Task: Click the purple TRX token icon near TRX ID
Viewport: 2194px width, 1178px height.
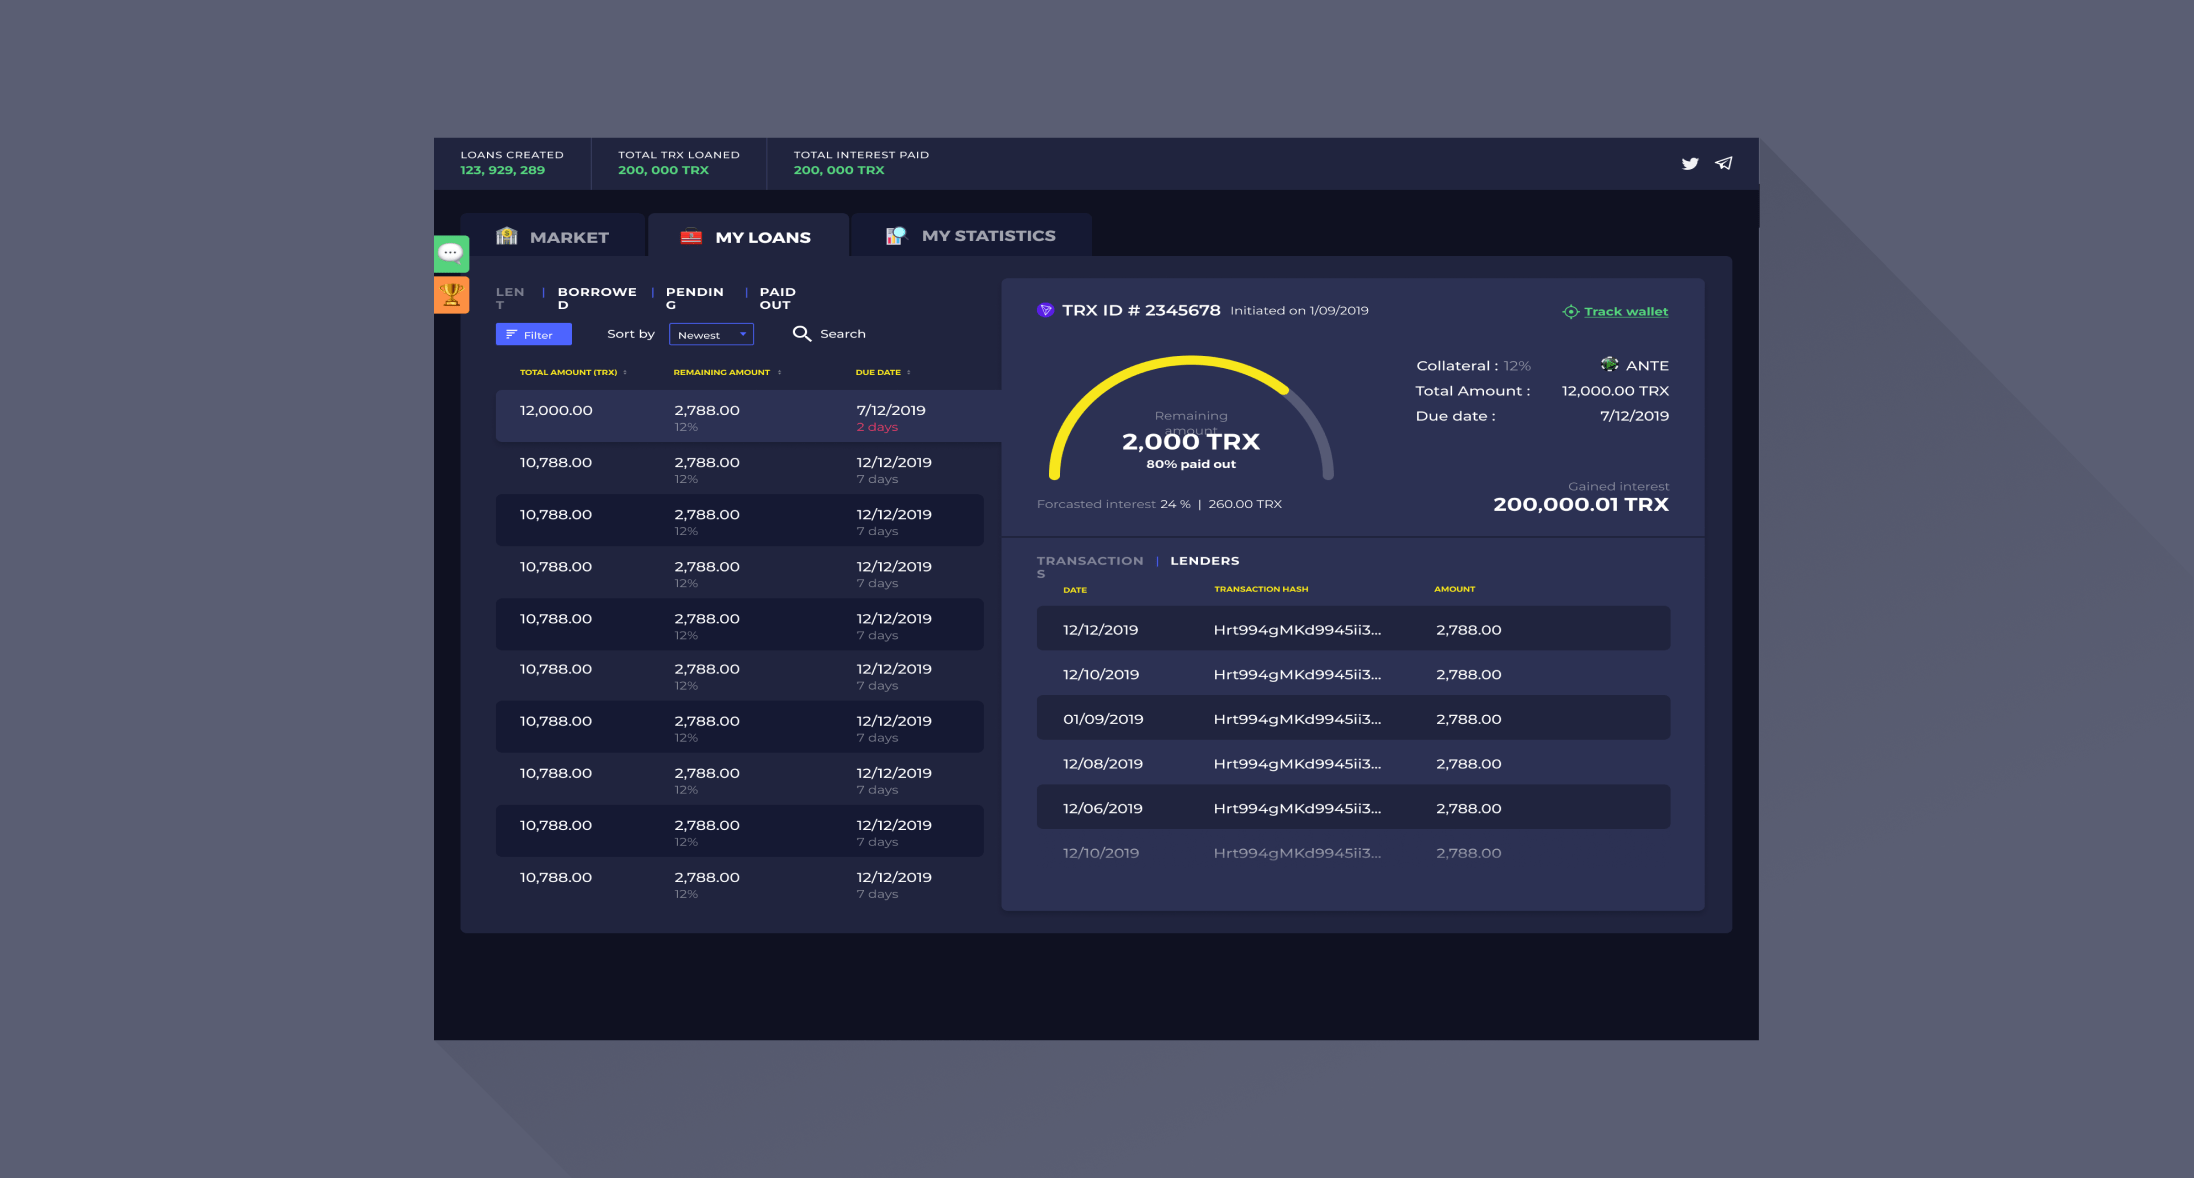Action: click(1044, 310)
